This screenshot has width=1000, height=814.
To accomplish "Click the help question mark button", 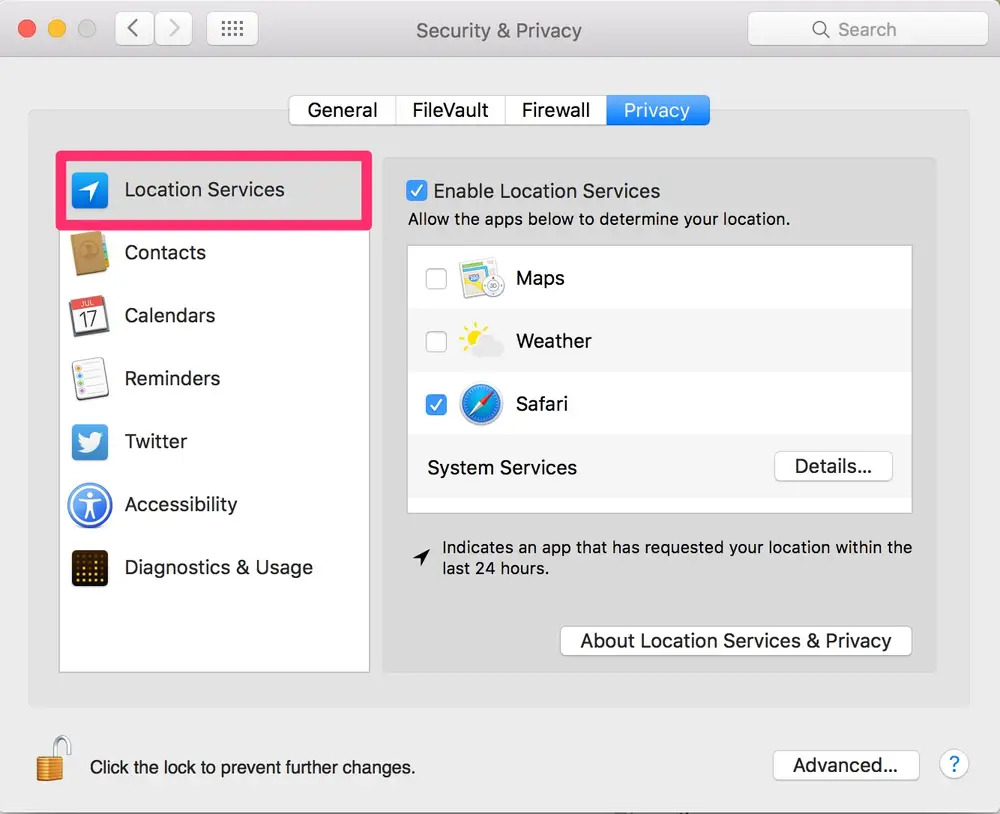I will point(953,765).
